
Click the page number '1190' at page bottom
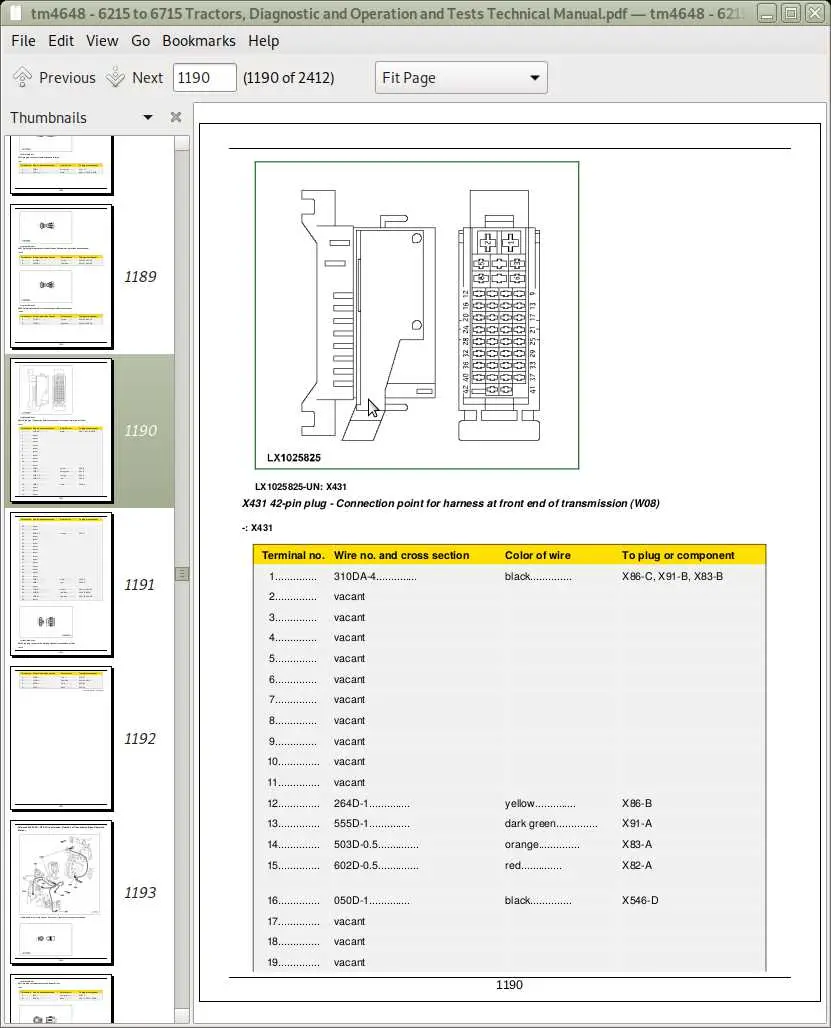509,985
